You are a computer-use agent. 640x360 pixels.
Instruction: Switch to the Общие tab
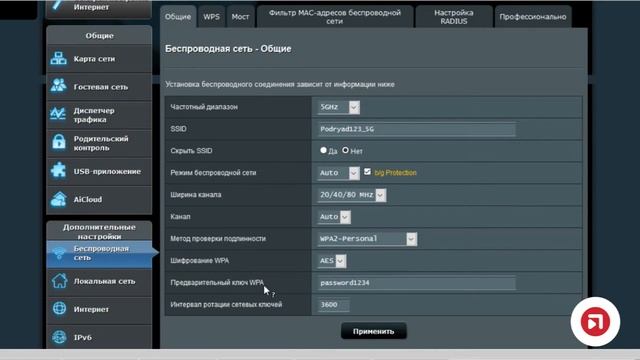178,17
